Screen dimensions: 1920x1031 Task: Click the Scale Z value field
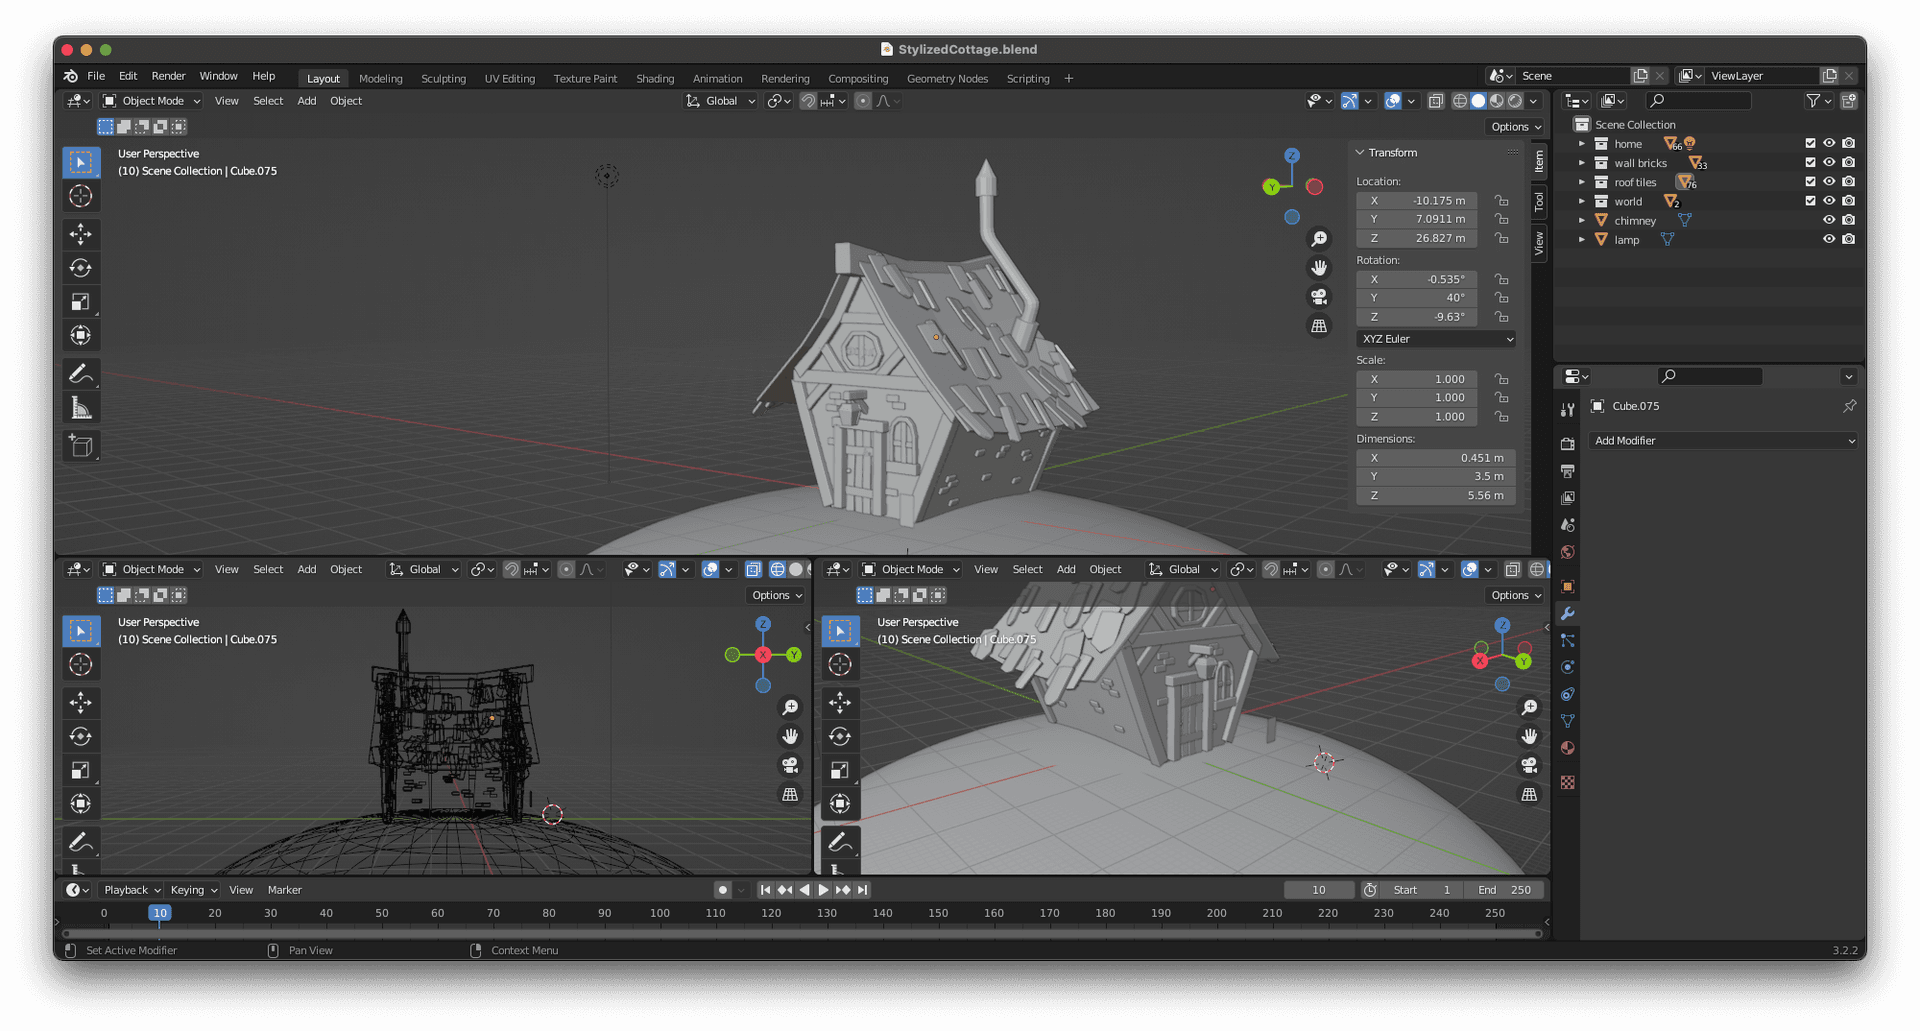[x=1417, y=417]
